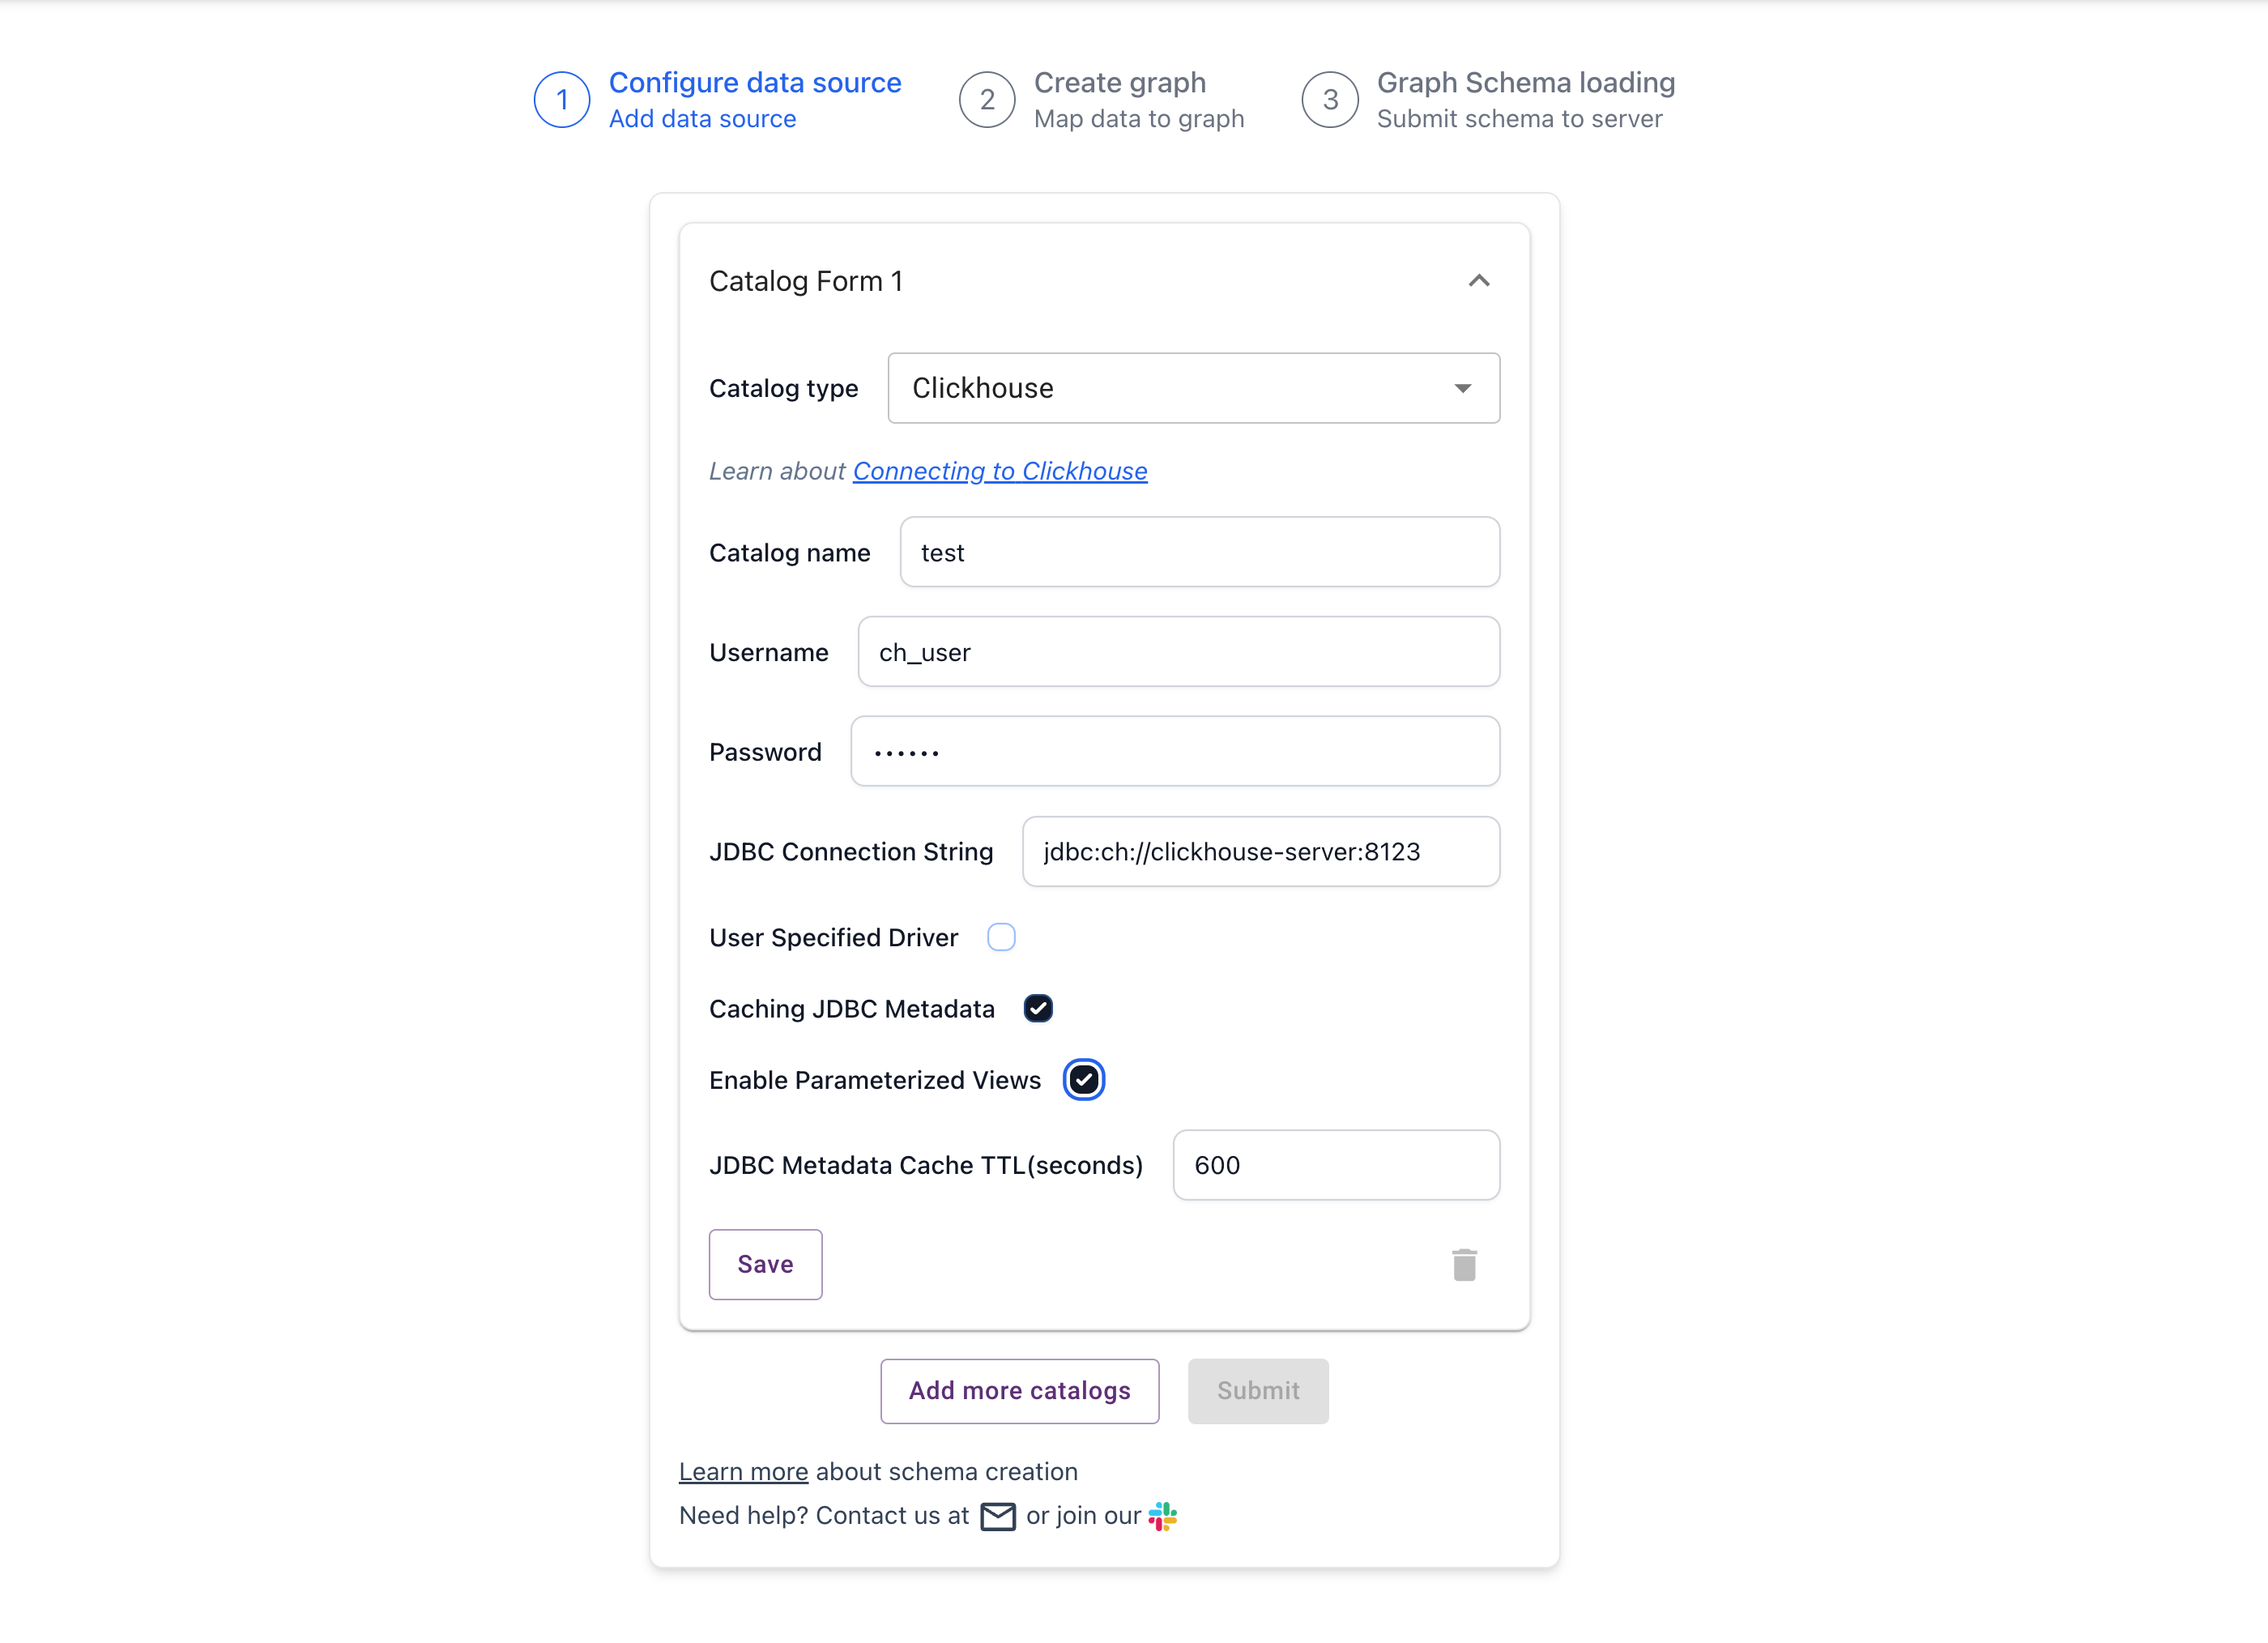Click the email contact envelope icon
This screenshot has width=2268, height=1643.
997,1516
